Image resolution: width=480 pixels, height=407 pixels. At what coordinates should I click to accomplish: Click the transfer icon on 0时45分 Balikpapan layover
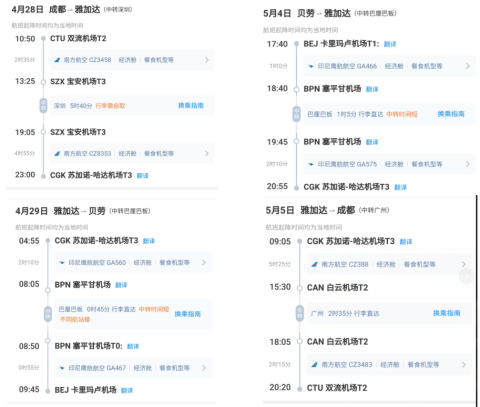click(x=48, y=314)
